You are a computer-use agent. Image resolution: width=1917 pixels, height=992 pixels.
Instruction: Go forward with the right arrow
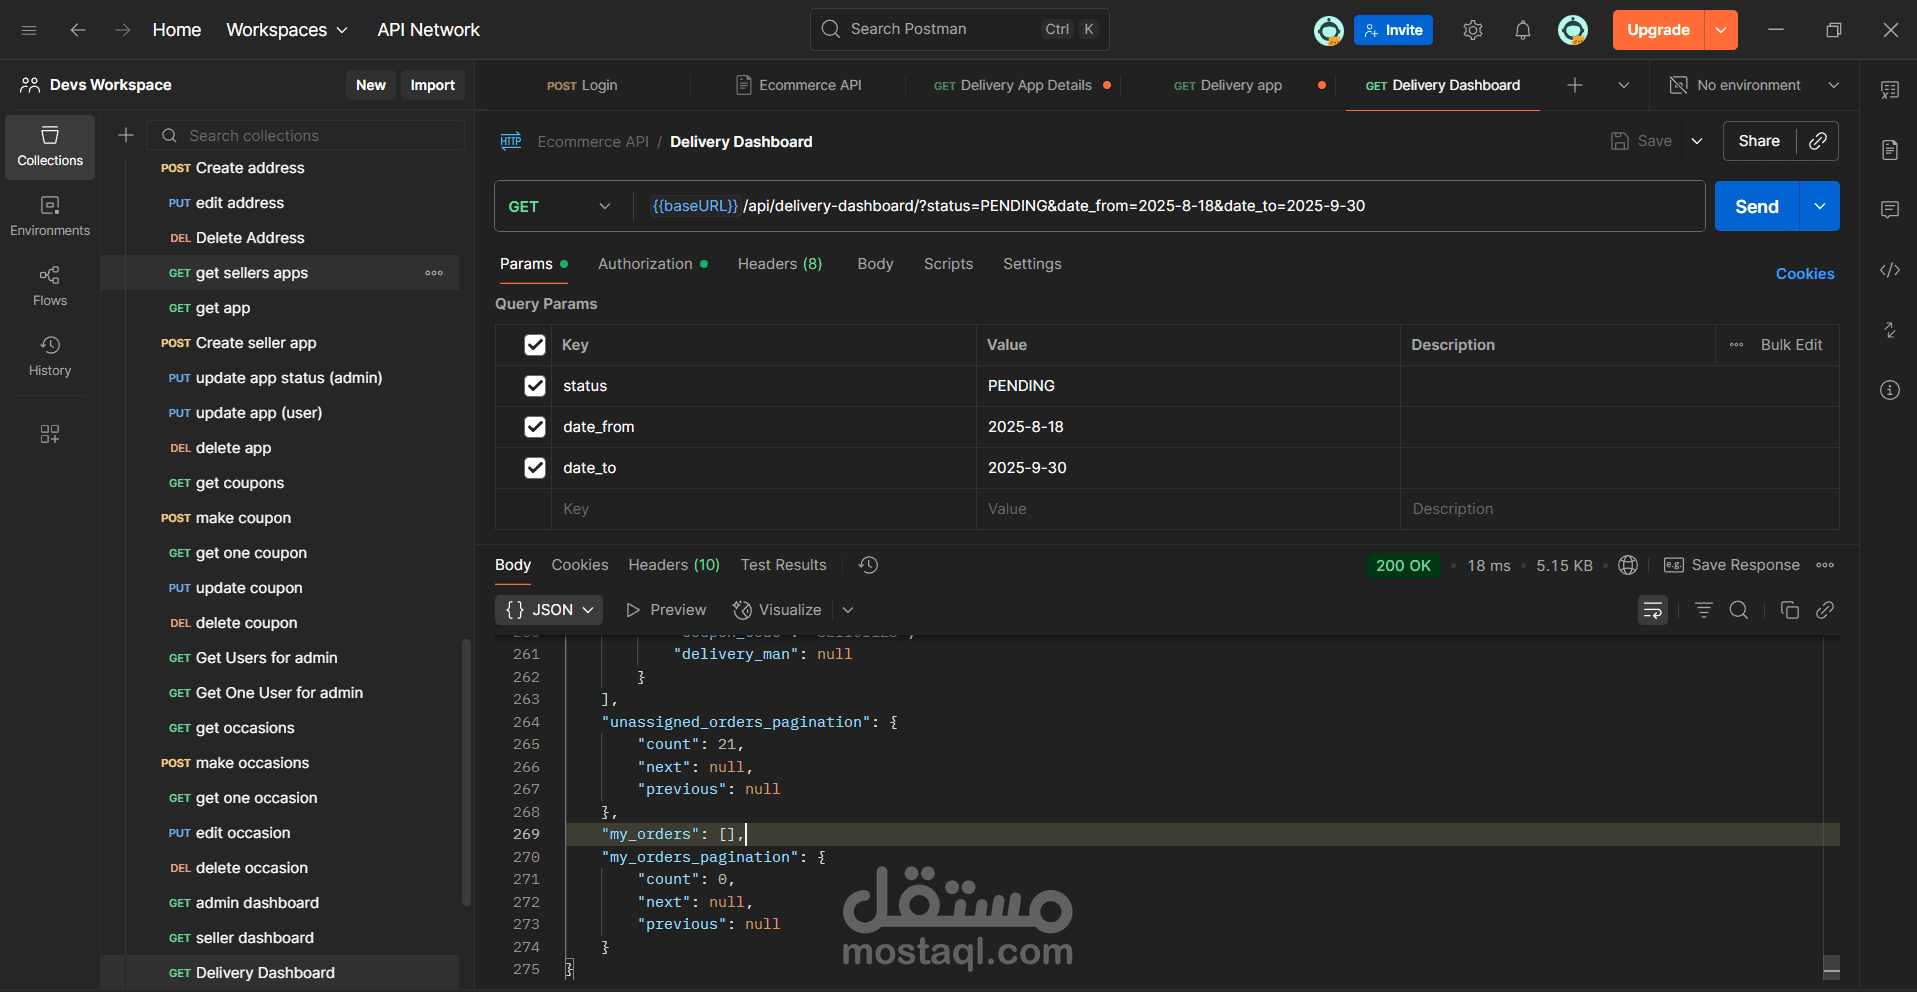point(122,30)
